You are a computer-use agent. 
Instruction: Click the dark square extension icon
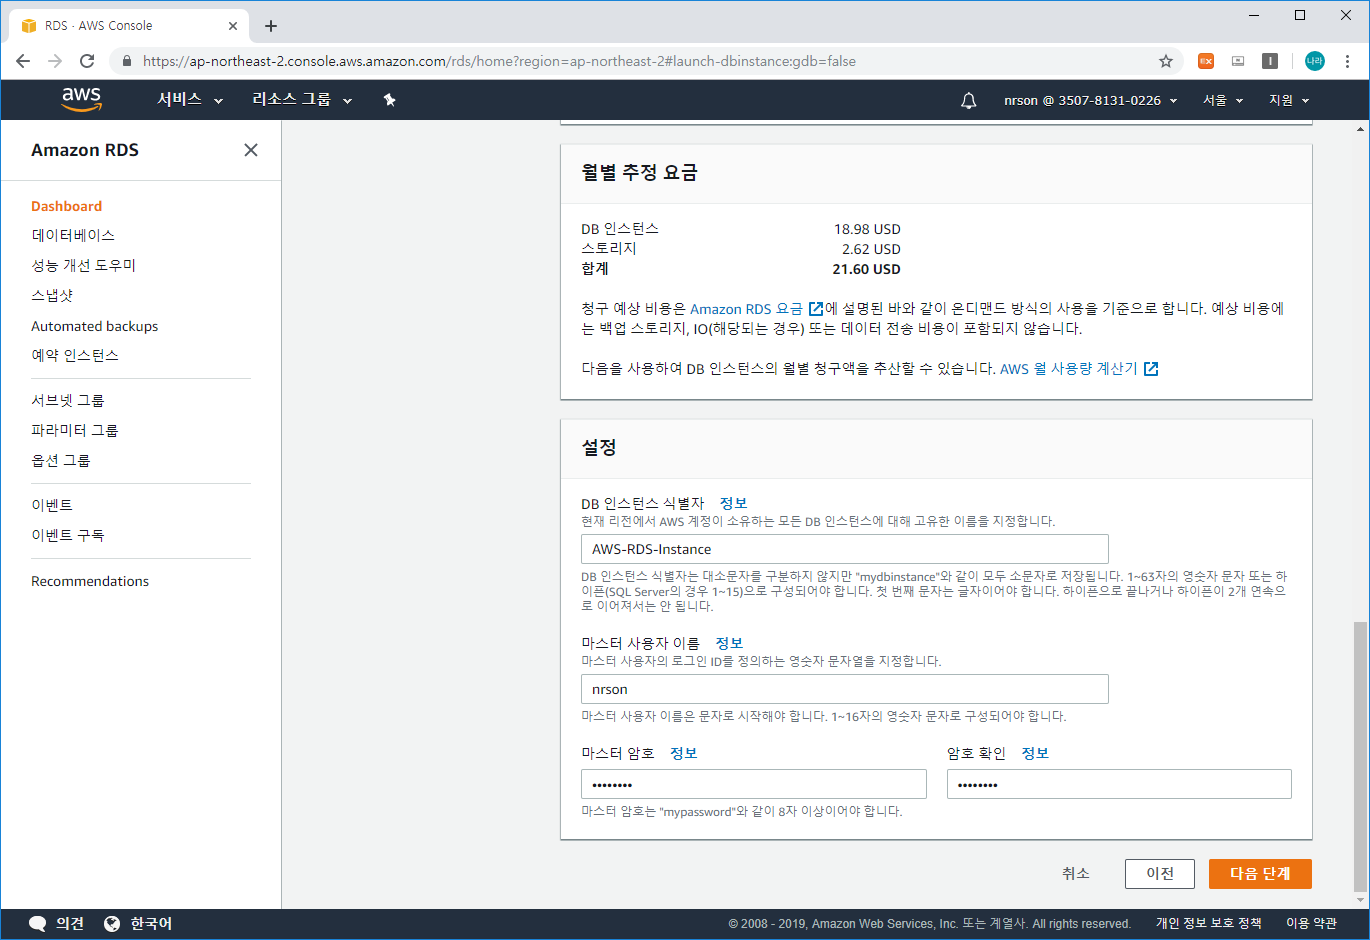coord(1270,61)
